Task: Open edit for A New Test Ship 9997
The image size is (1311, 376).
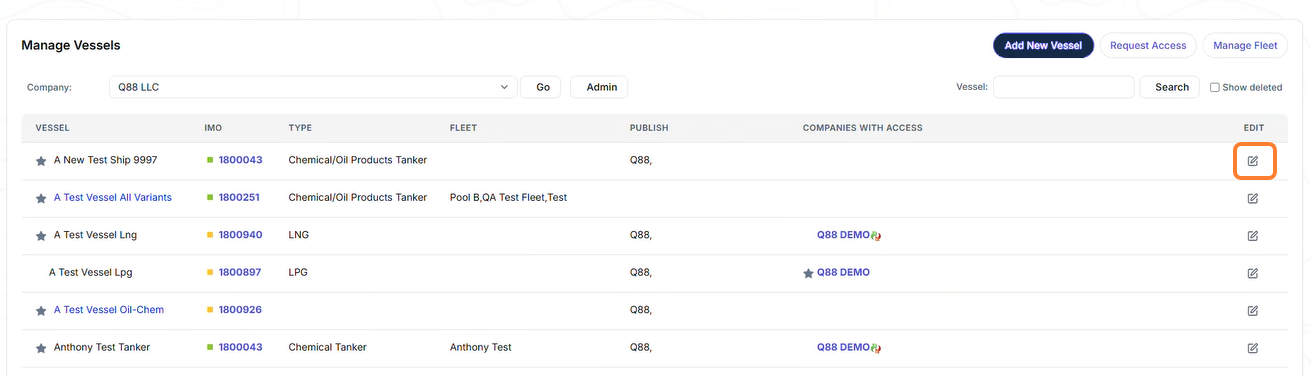Action: click(x=1253, y=160)
